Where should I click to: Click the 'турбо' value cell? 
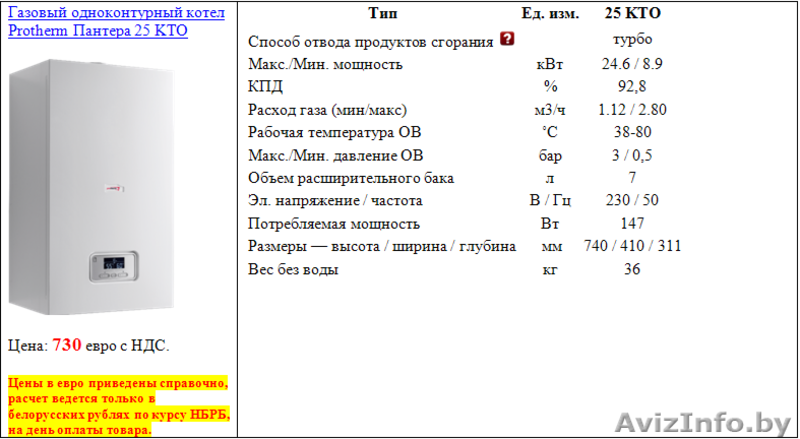pos(633,39)
